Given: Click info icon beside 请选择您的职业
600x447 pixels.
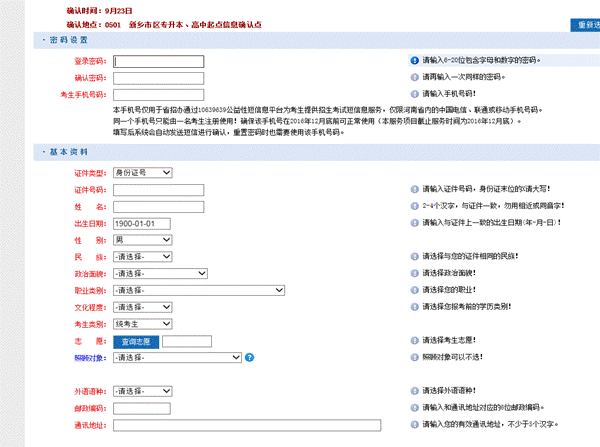Looking at the screenshot, I should click(414, 290).
